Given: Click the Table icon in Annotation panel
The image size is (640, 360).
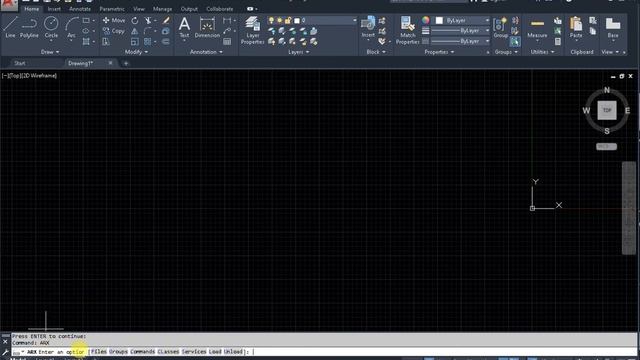Looking at the screenshot, I should pyautogui.click(x=227, y=42).
